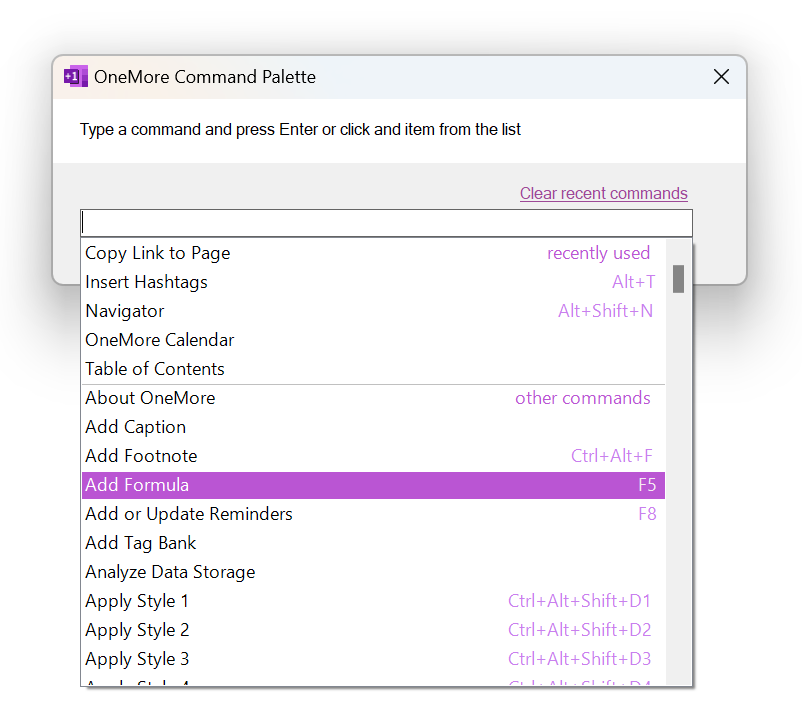This screenshot has height=704, width=802.
Task: Click the scrollbar thumb to scroll the list
Action: click(x=678, y=280)
